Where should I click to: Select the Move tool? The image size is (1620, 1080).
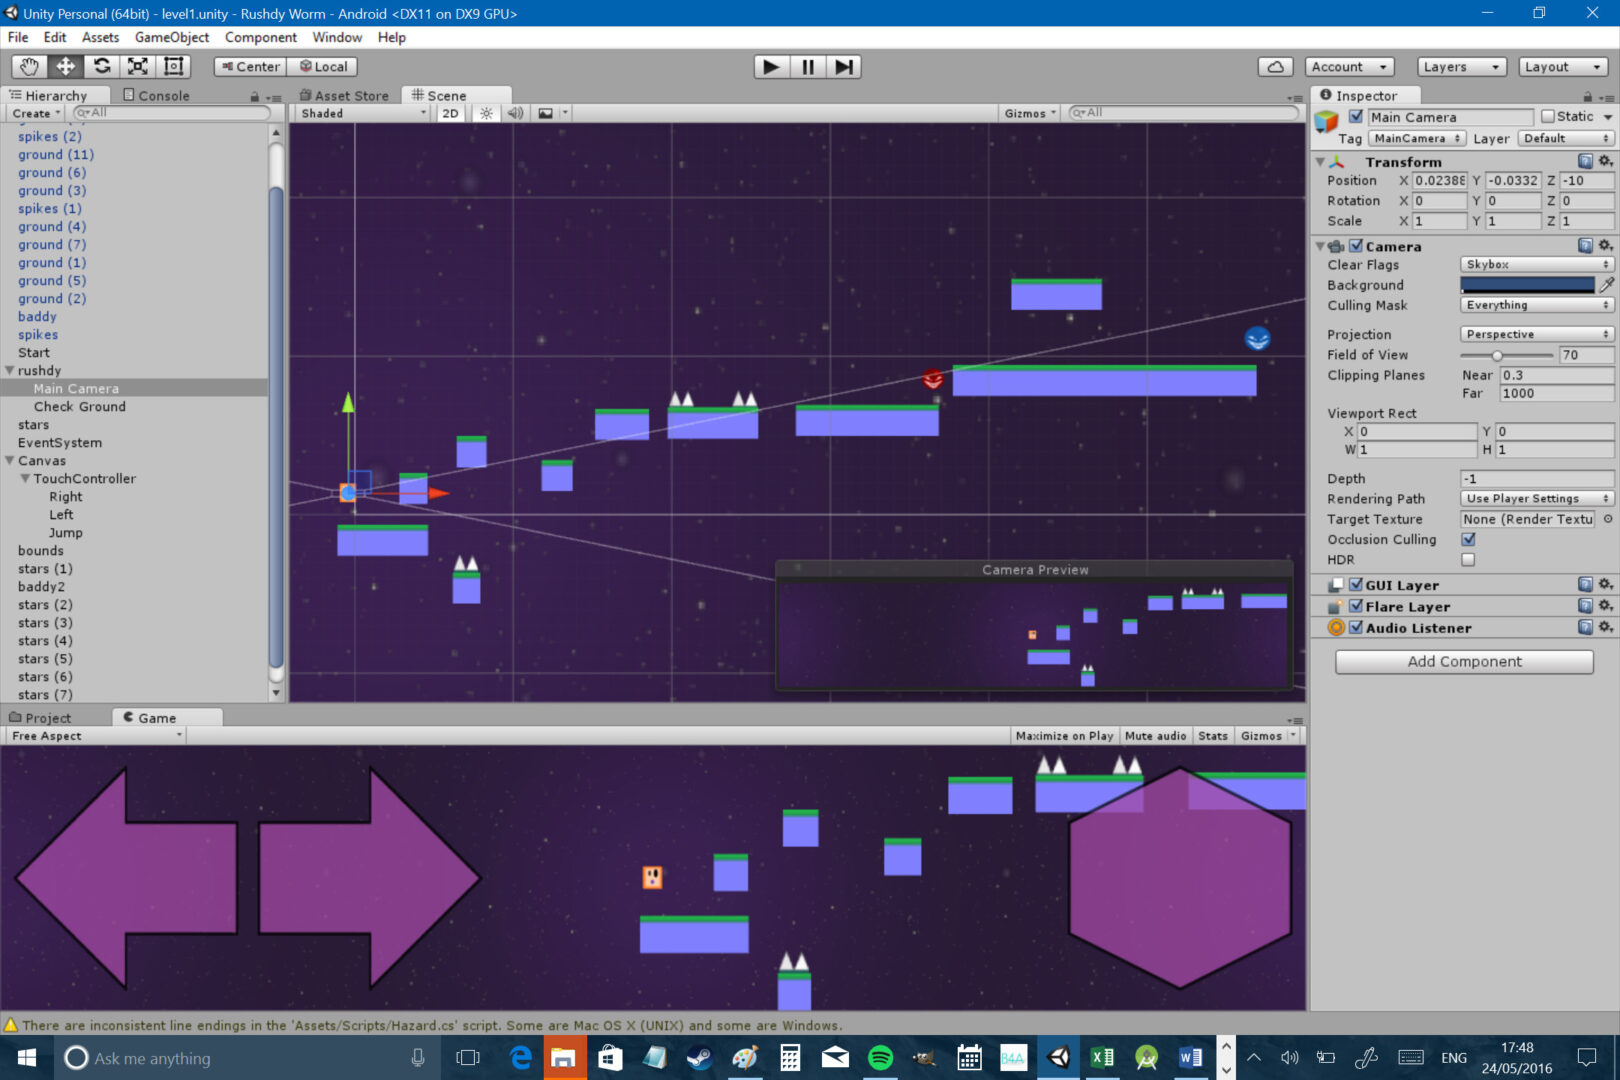click(65, 66)
